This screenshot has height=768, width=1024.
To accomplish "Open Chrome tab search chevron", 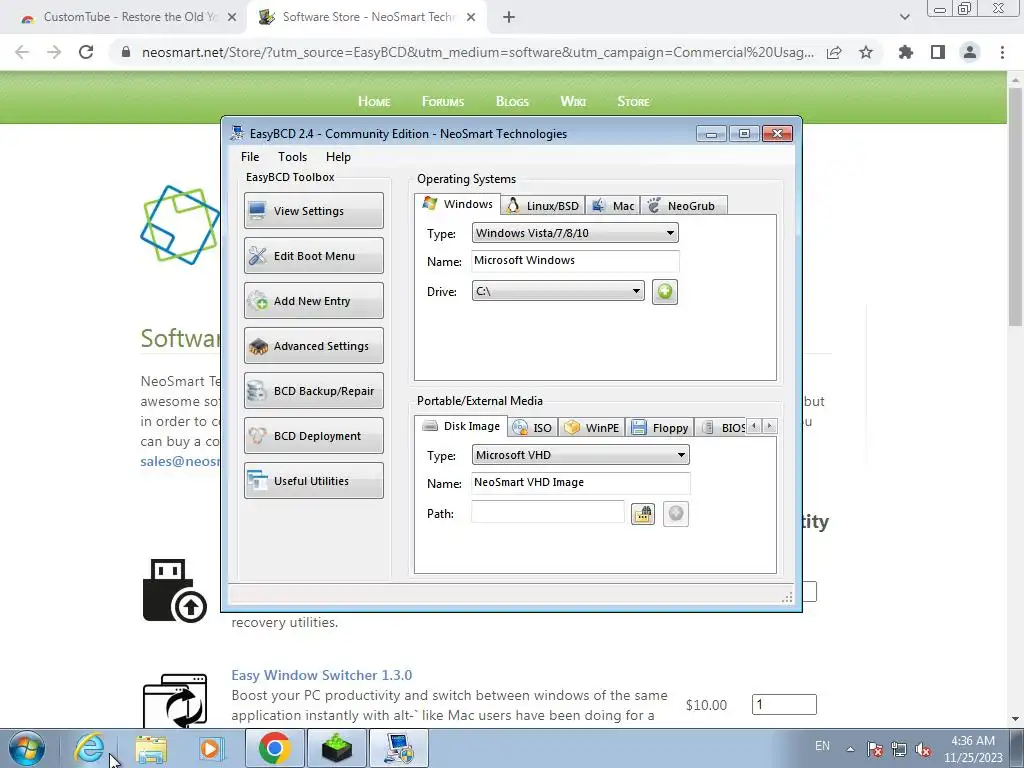I will tap(904, 18).
